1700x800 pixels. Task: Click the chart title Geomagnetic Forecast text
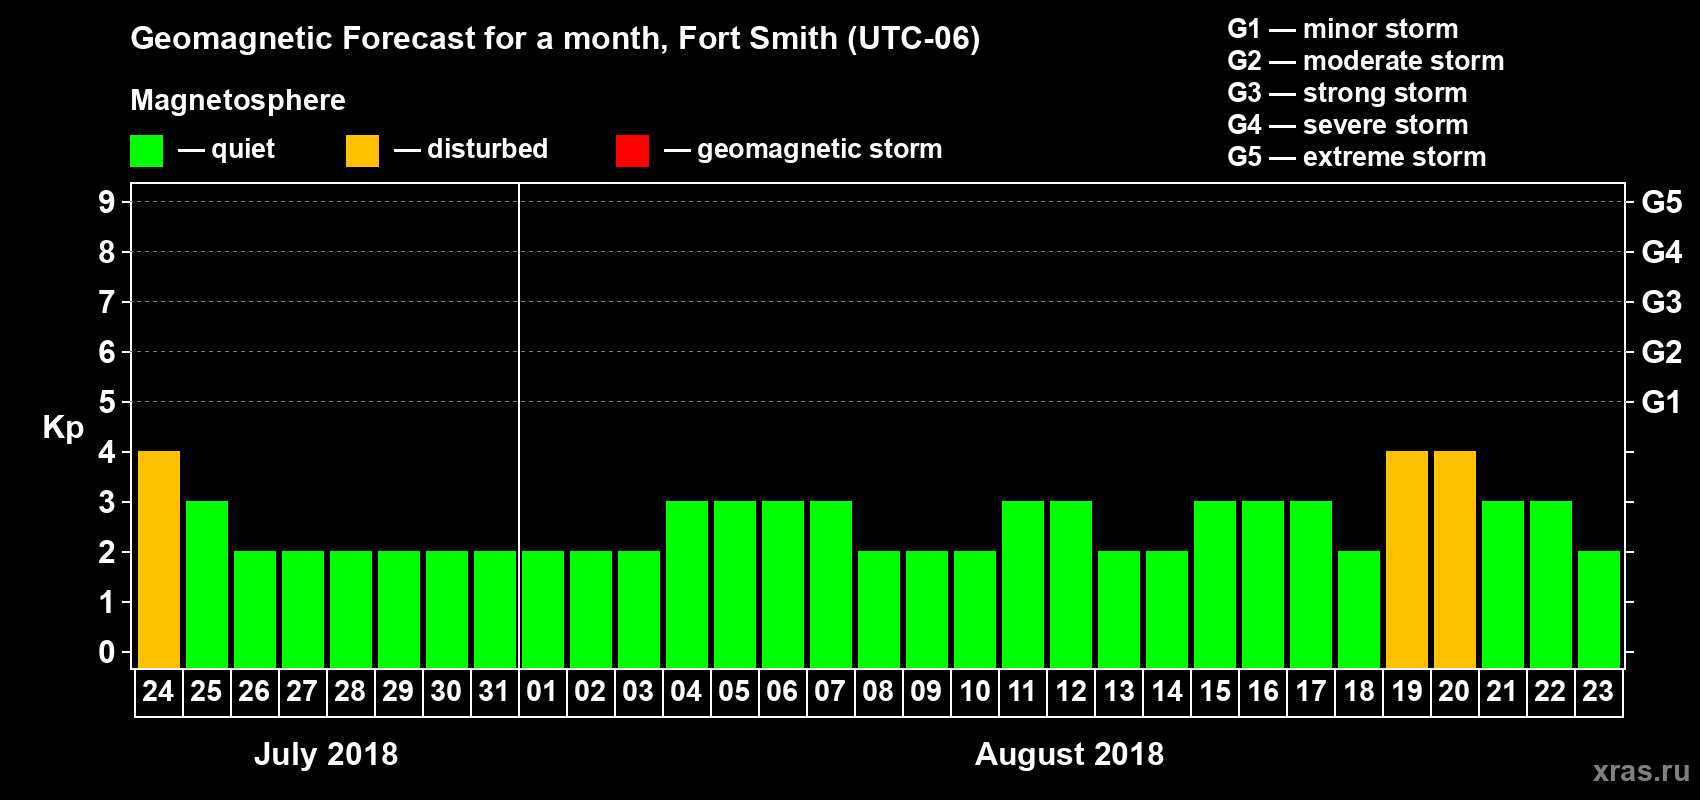pos(555,39)
